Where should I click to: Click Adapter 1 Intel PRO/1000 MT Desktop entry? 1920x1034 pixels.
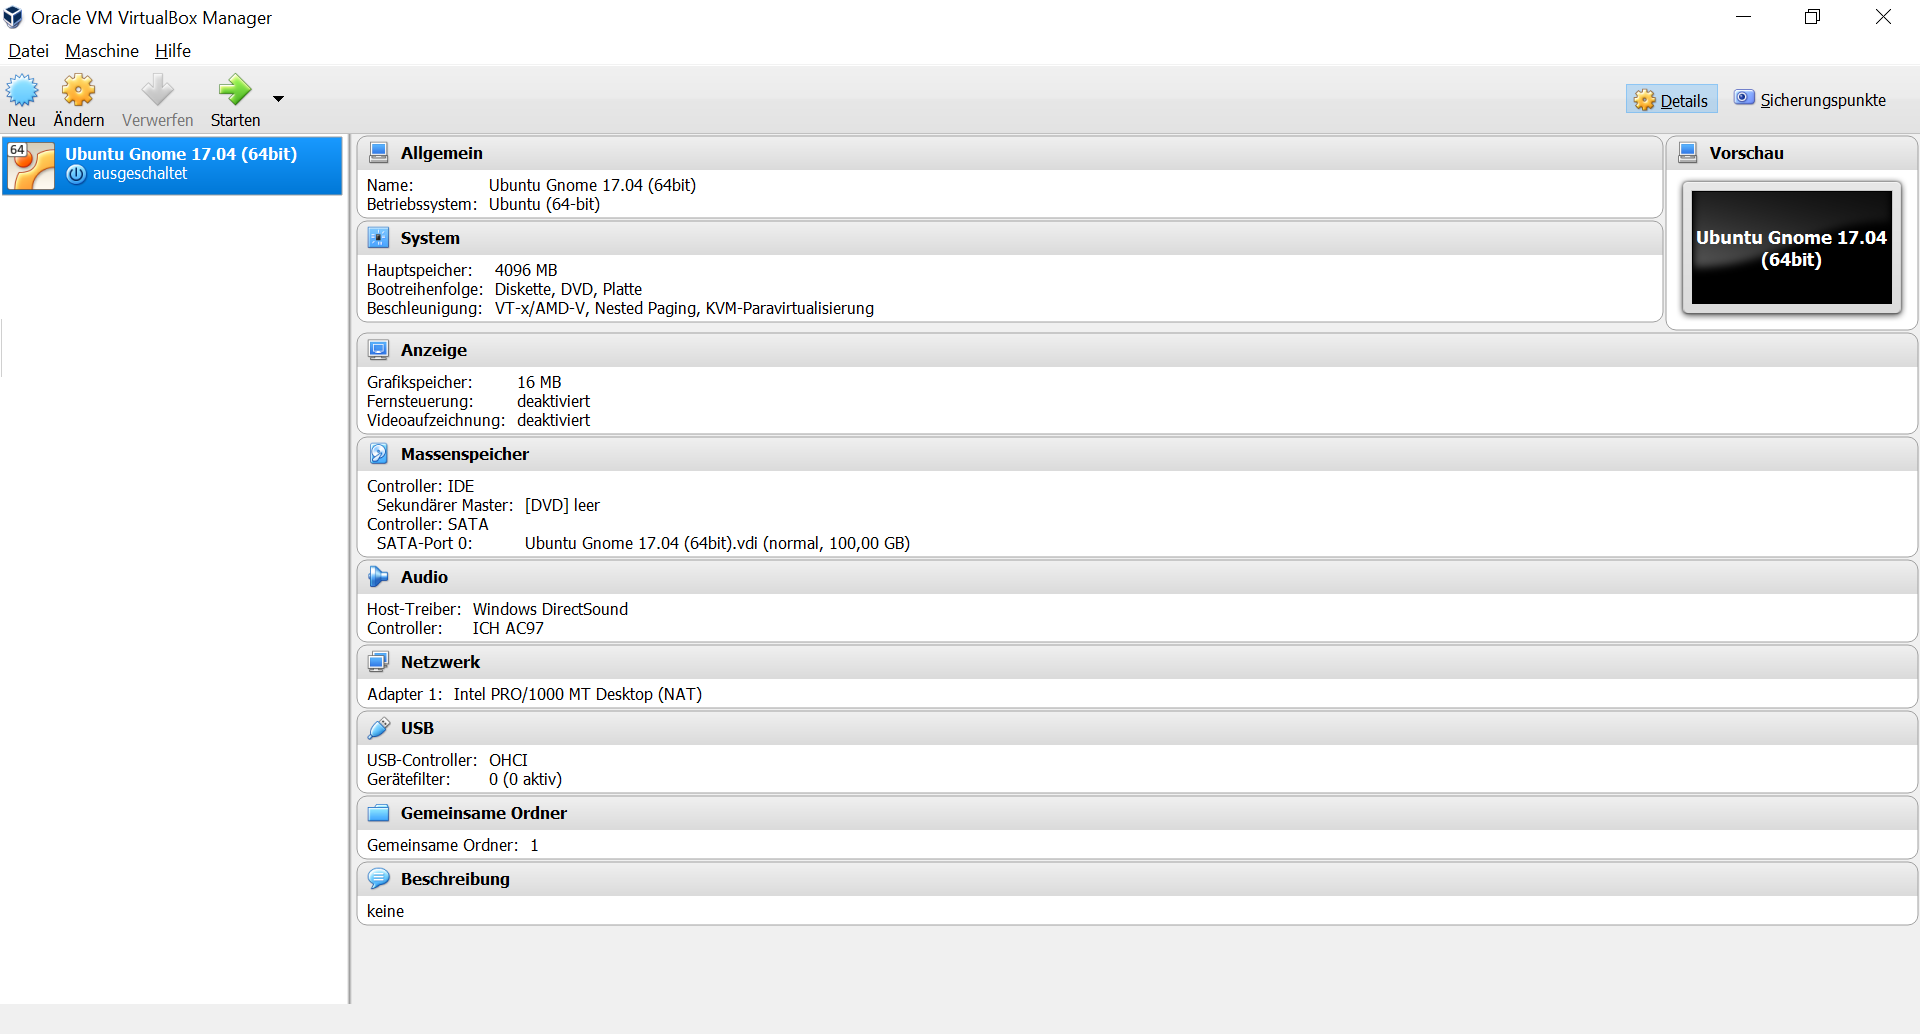pyautogui.click(x=577, y=694)
